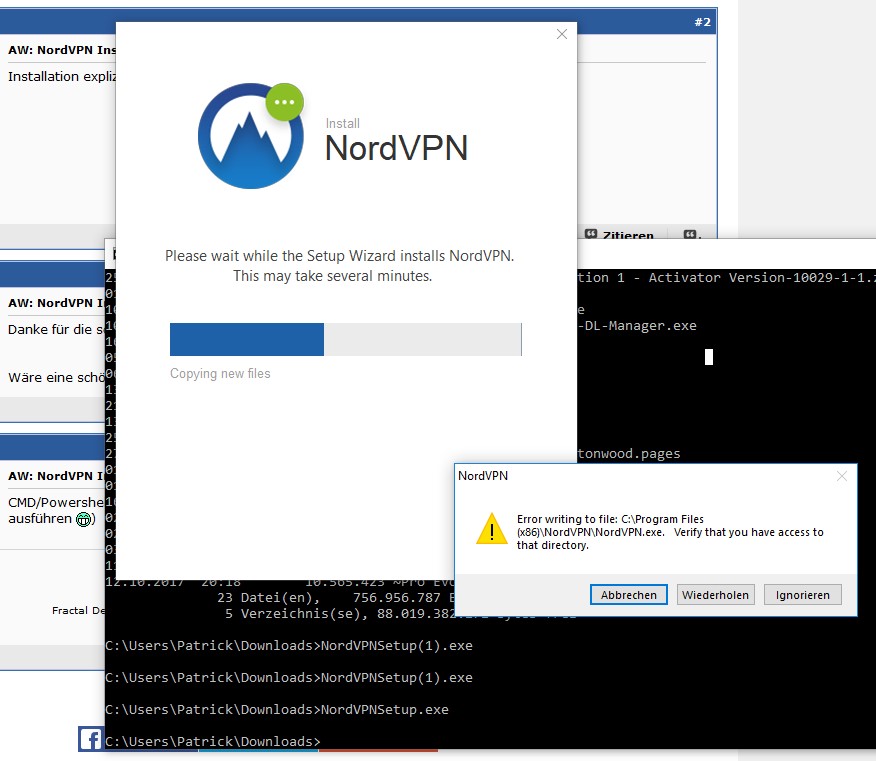
Task: Click the install progress bar
Action: tap(346, 339)
